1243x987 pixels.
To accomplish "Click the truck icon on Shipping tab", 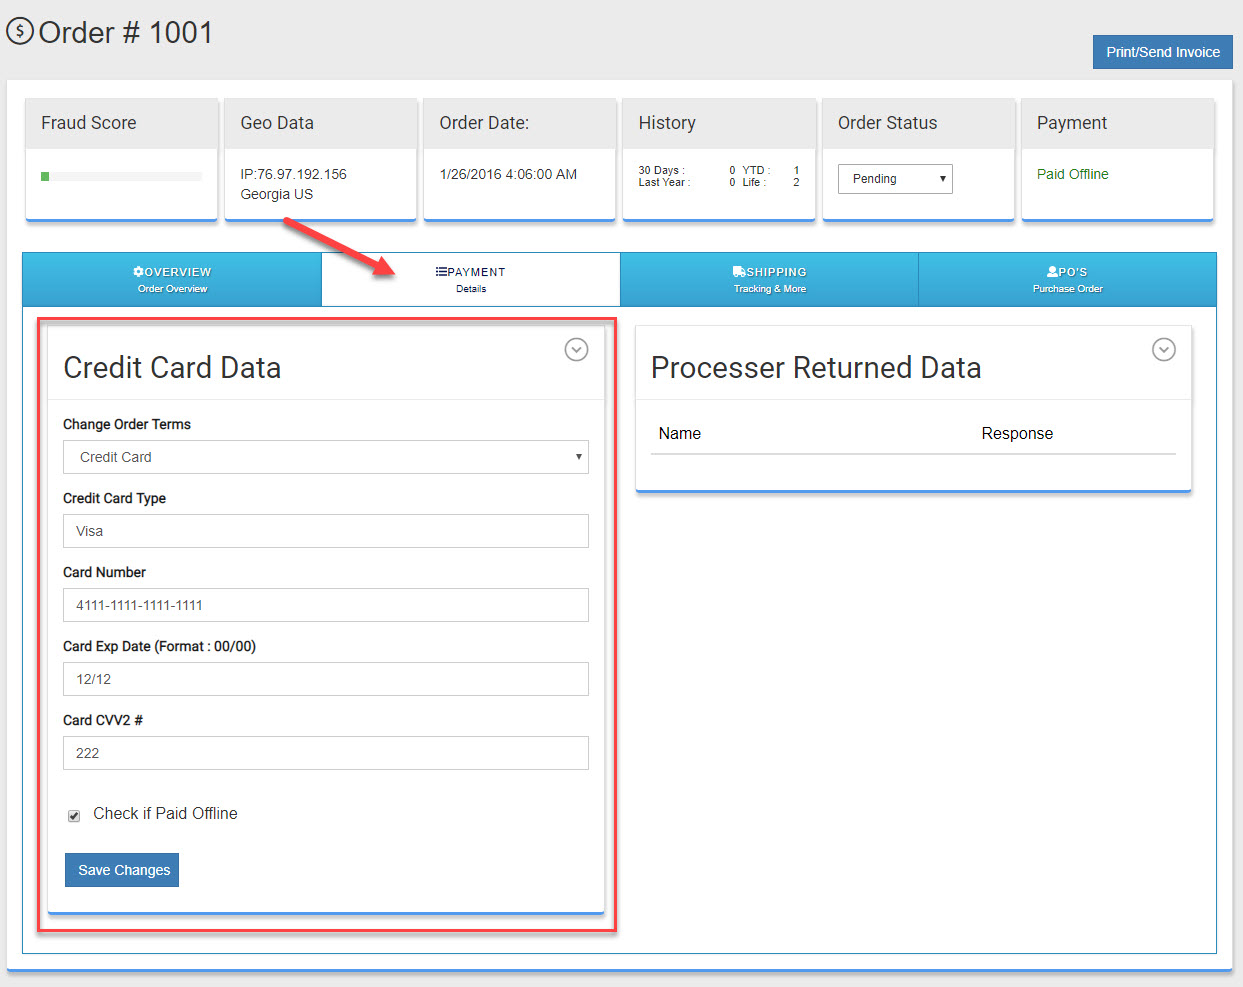I will click(738, 272).
